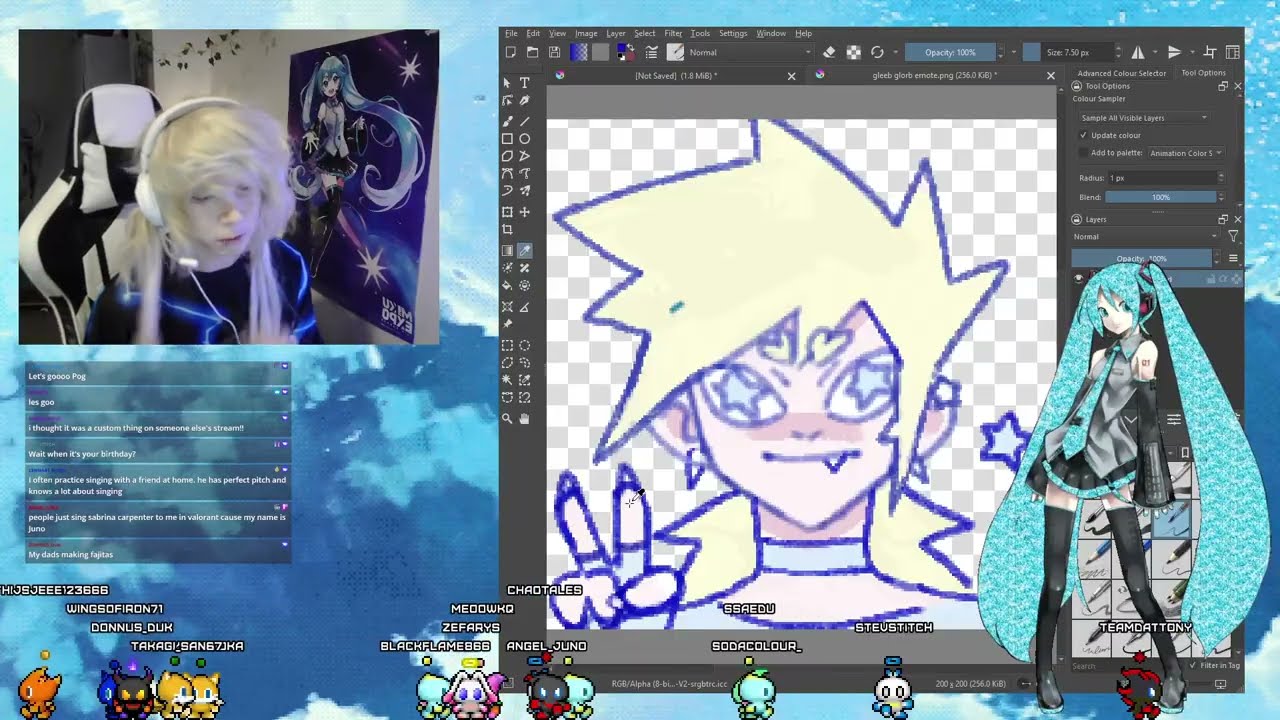Open the Filter menu
The image size is (1280, 720).
[x=673, y=33]
